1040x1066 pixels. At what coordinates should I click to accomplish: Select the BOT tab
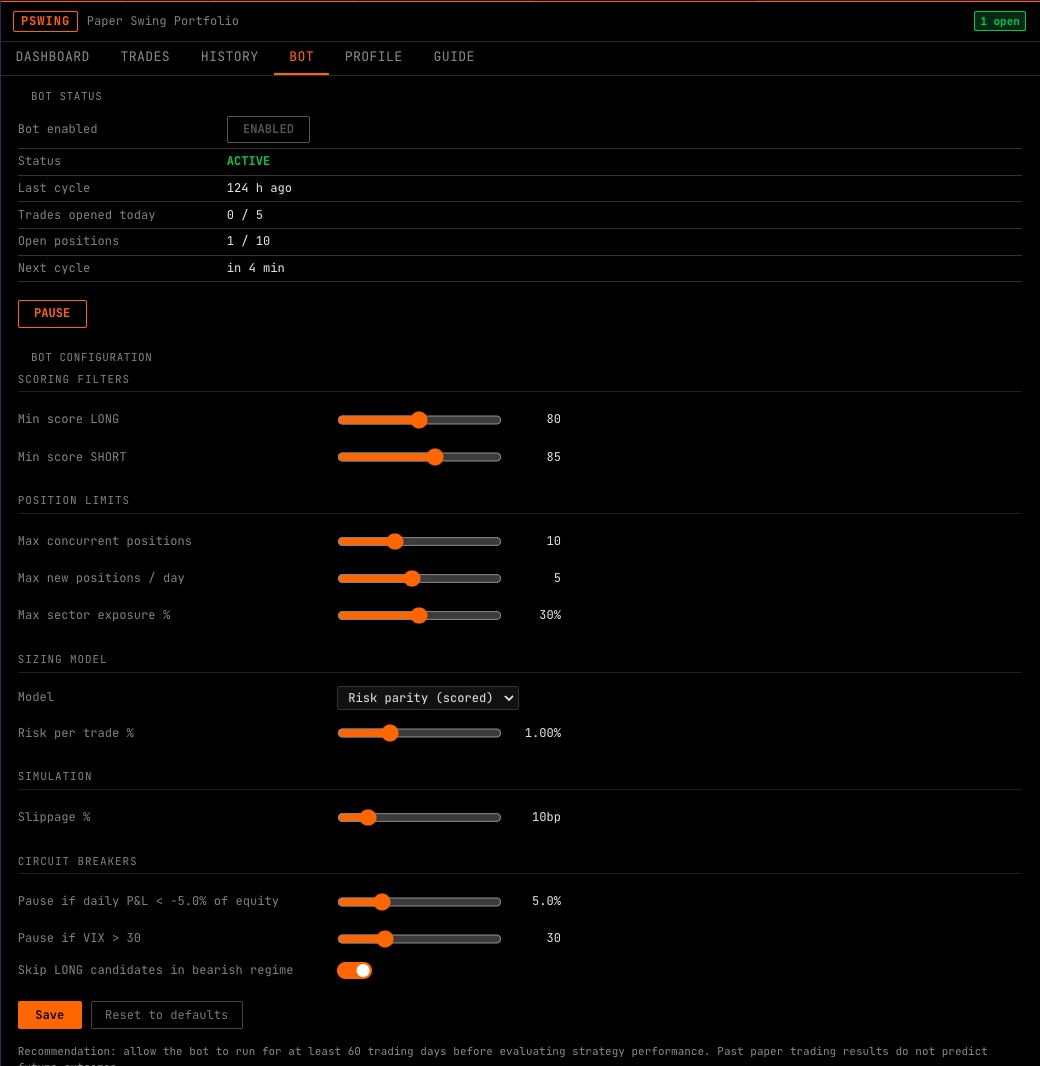pos(301,57)
